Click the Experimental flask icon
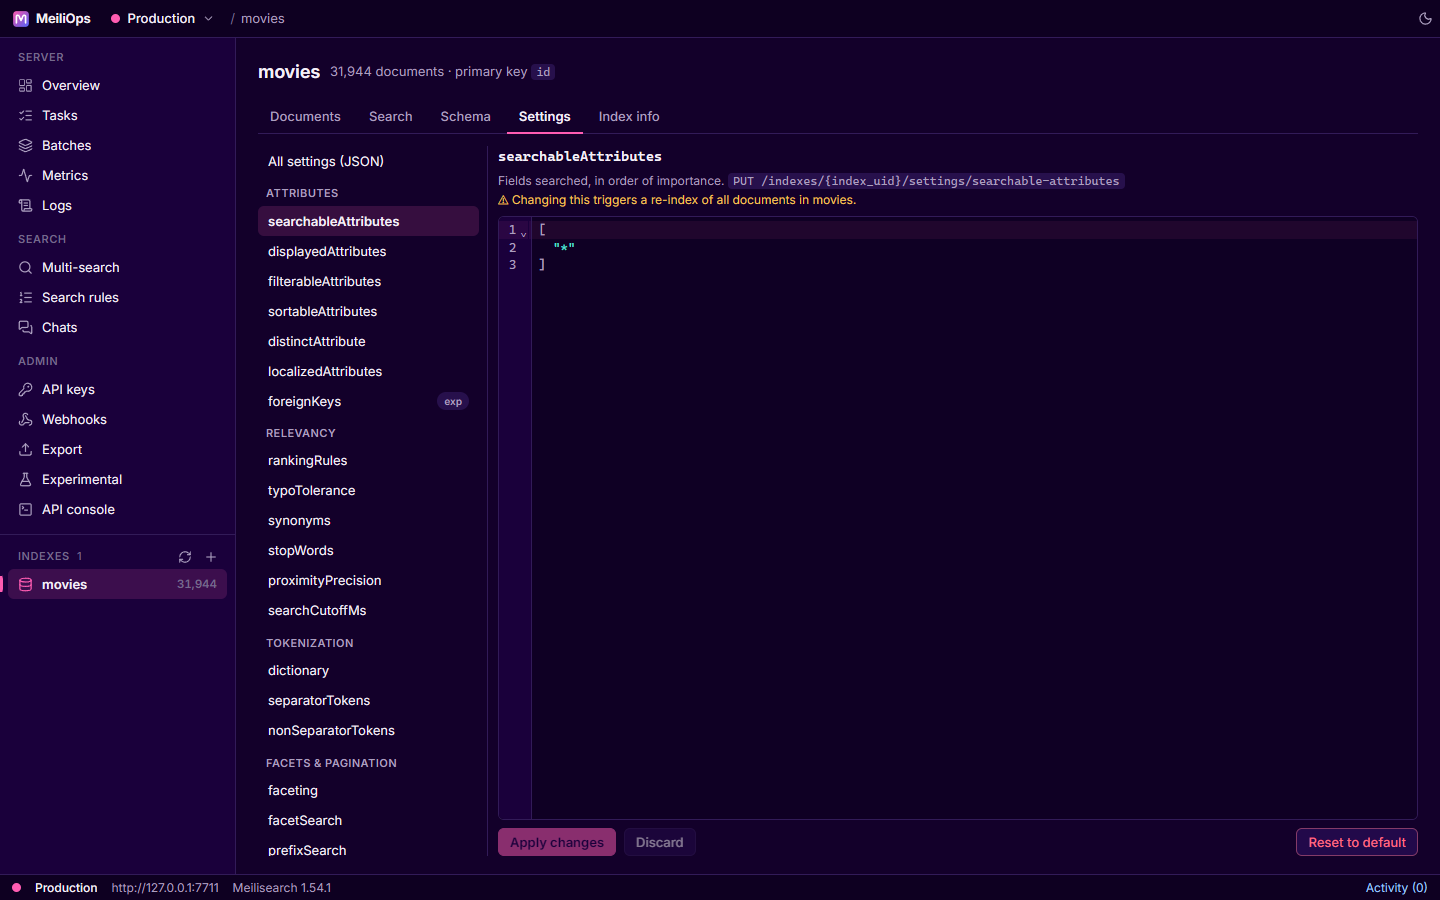Image resolution: width=1440 pixels, height=900 pixels. click(26, 480)
